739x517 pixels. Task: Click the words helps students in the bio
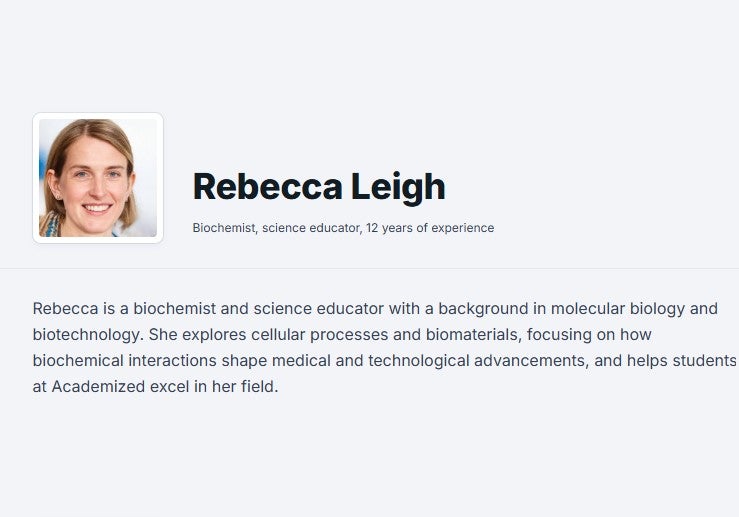pyautogui.click(x=682, y=361)
